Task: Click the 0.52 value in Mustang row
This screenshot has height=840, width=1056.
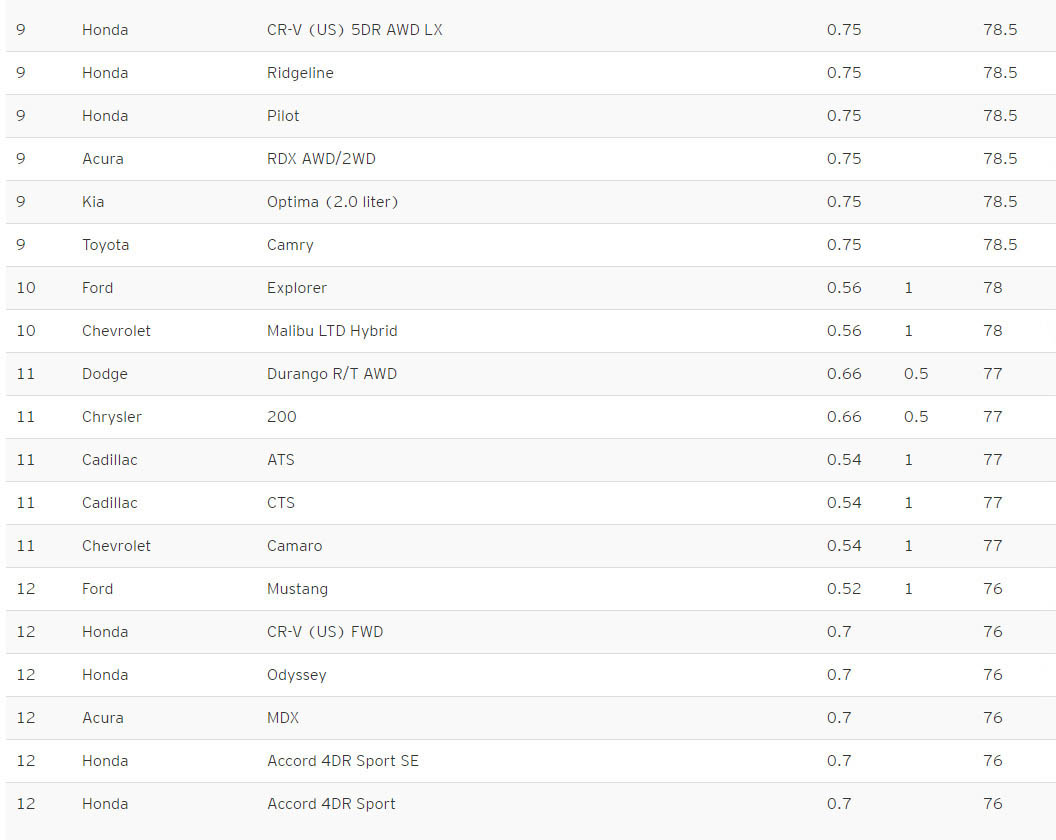Action: pyautogui.click(x=844, y=589)
